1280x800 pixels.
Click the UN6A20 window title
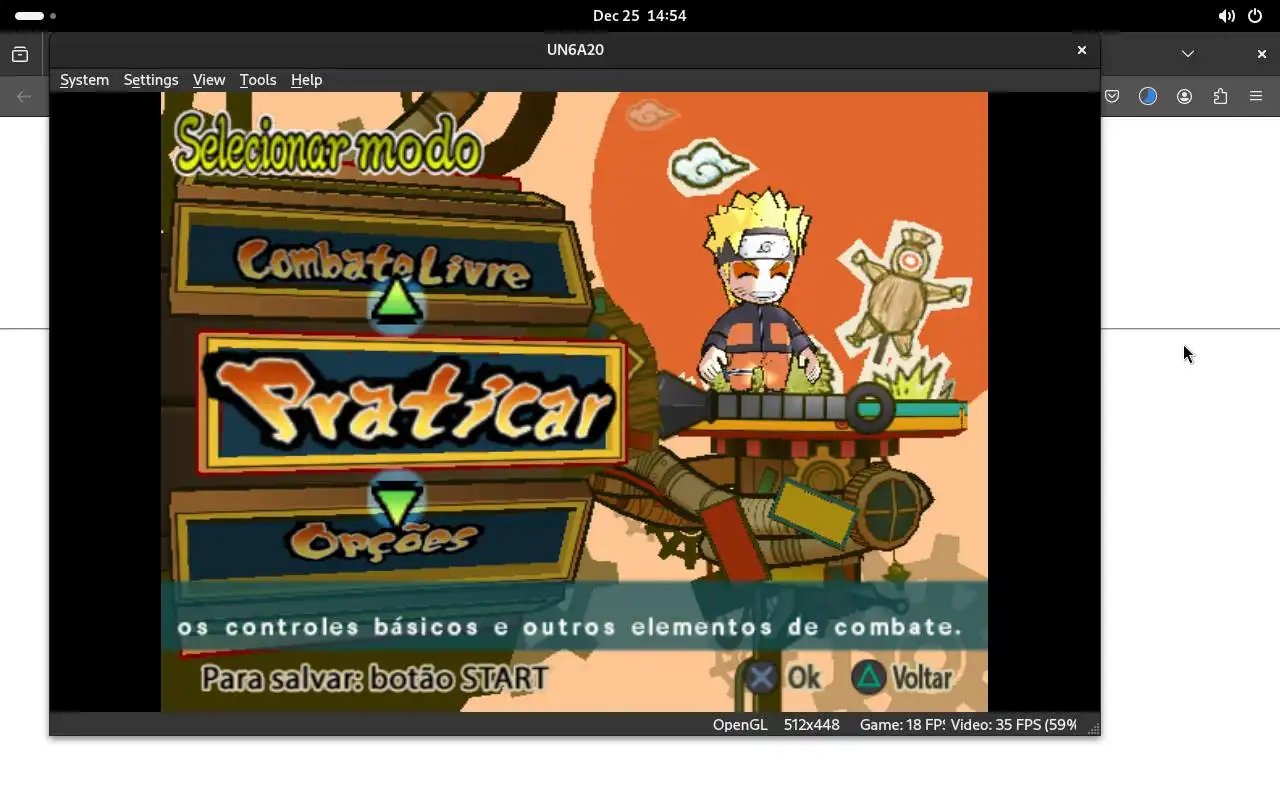coord(575,50)
